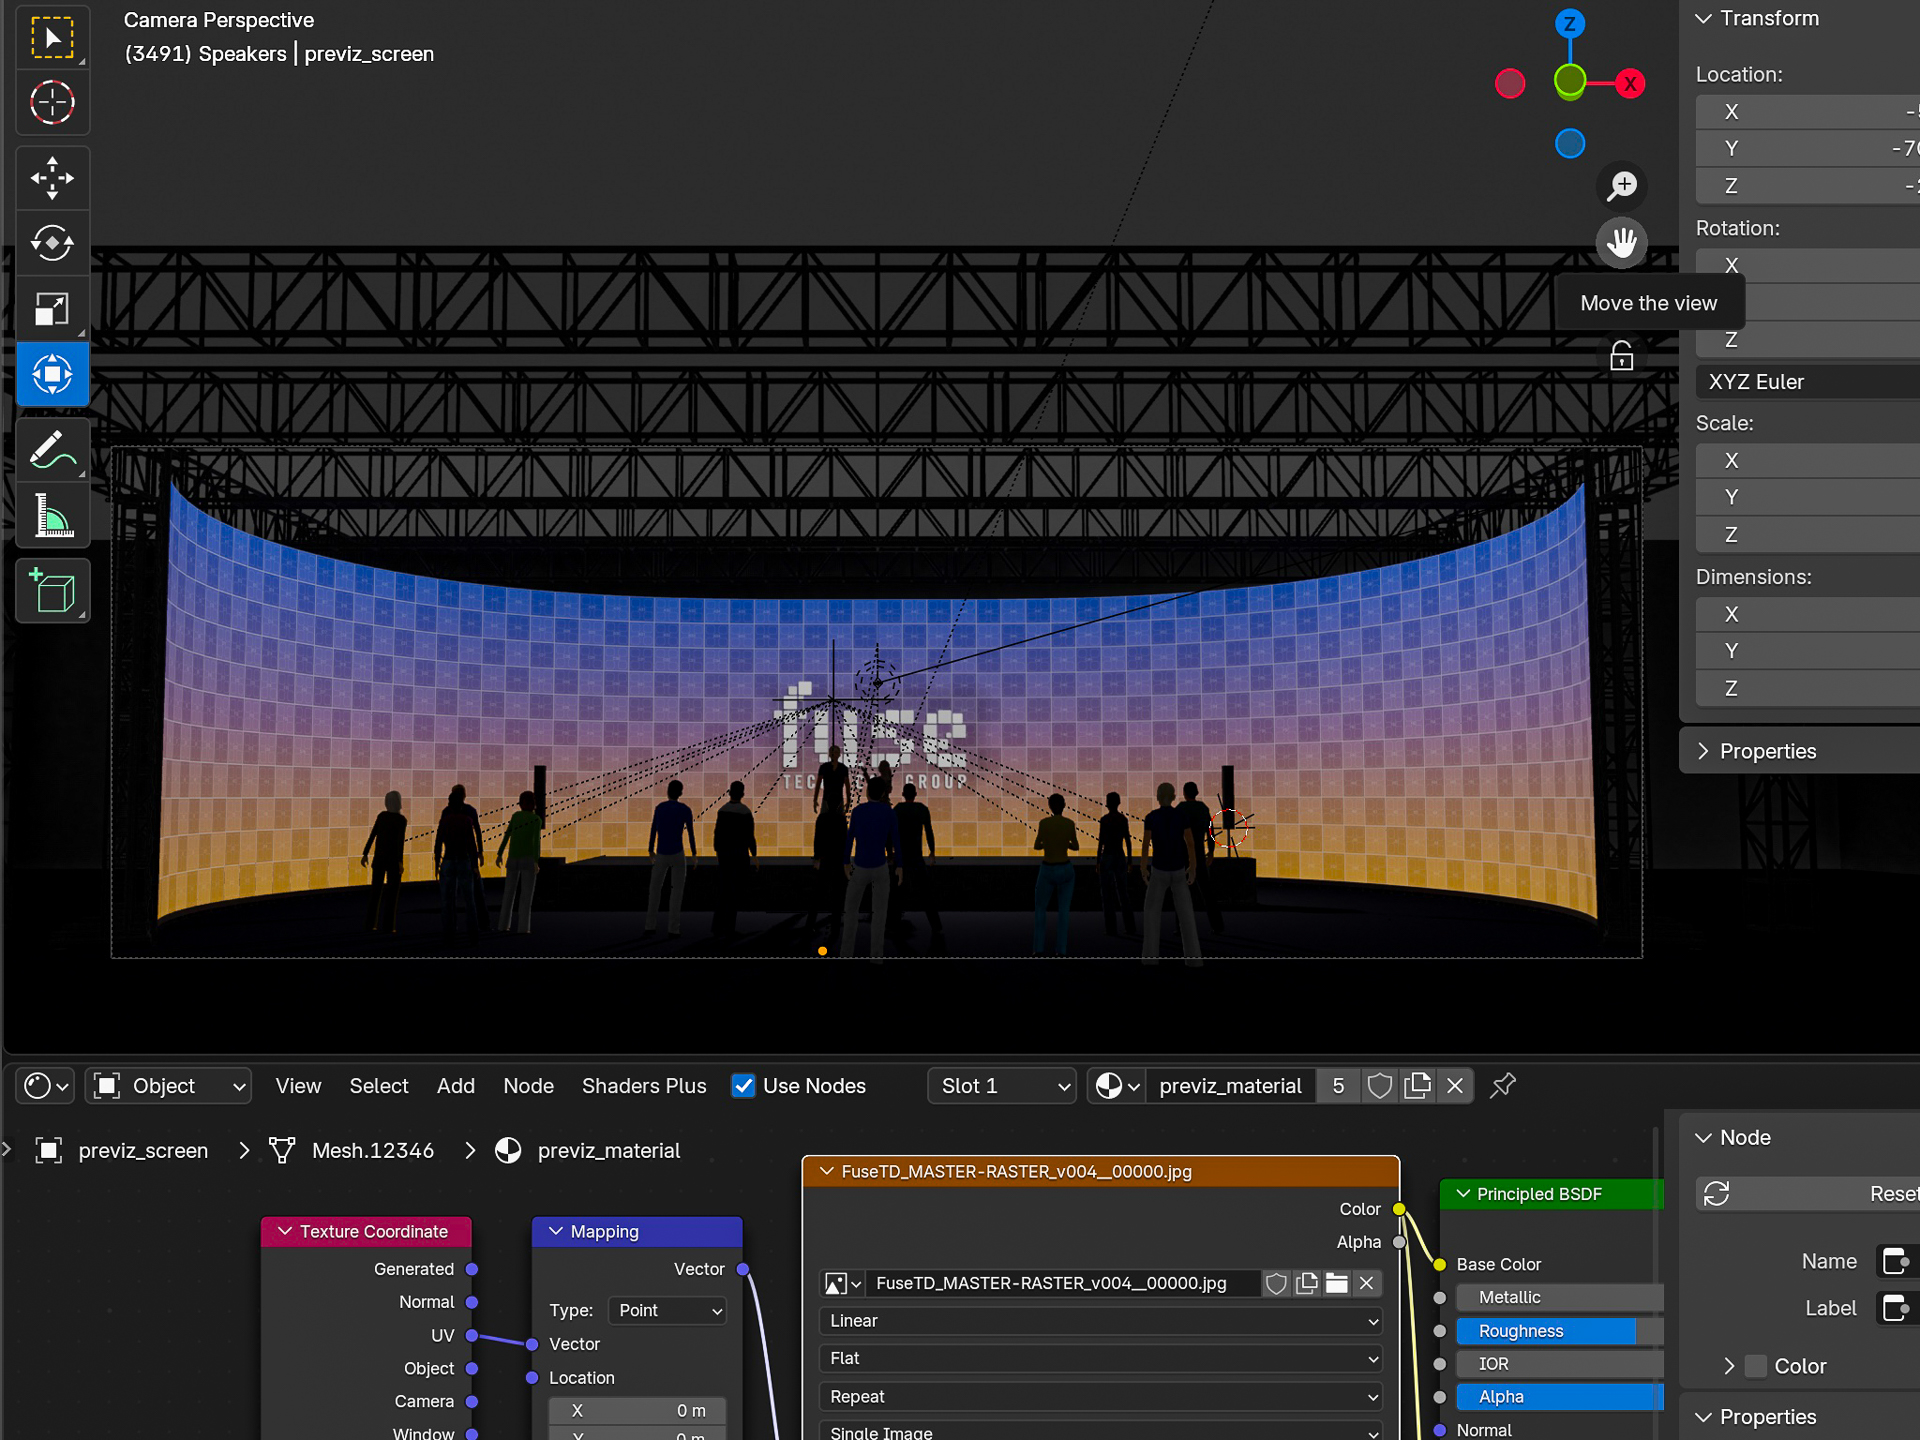1920x1440 pixels.
Task: Open the editor type selector
Action: [46, 1086]
